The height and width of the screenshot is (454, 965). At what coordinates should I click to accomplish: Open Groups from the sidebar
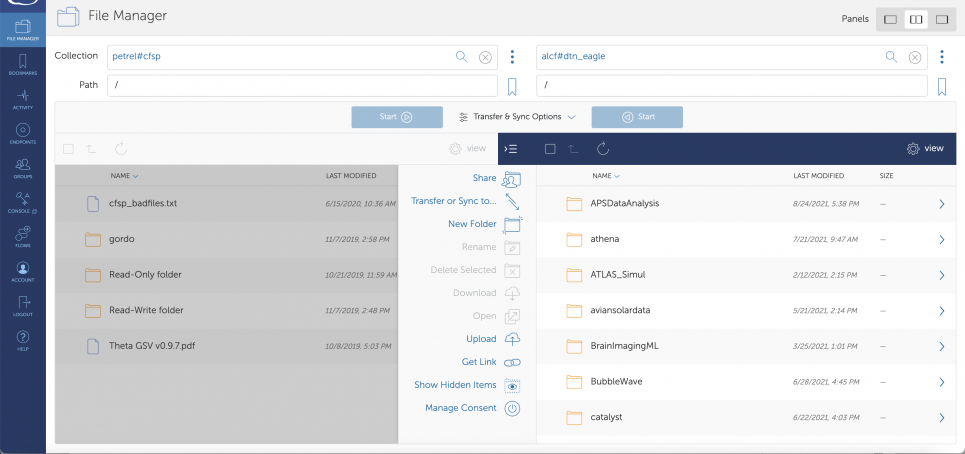[x=22, y=167]
